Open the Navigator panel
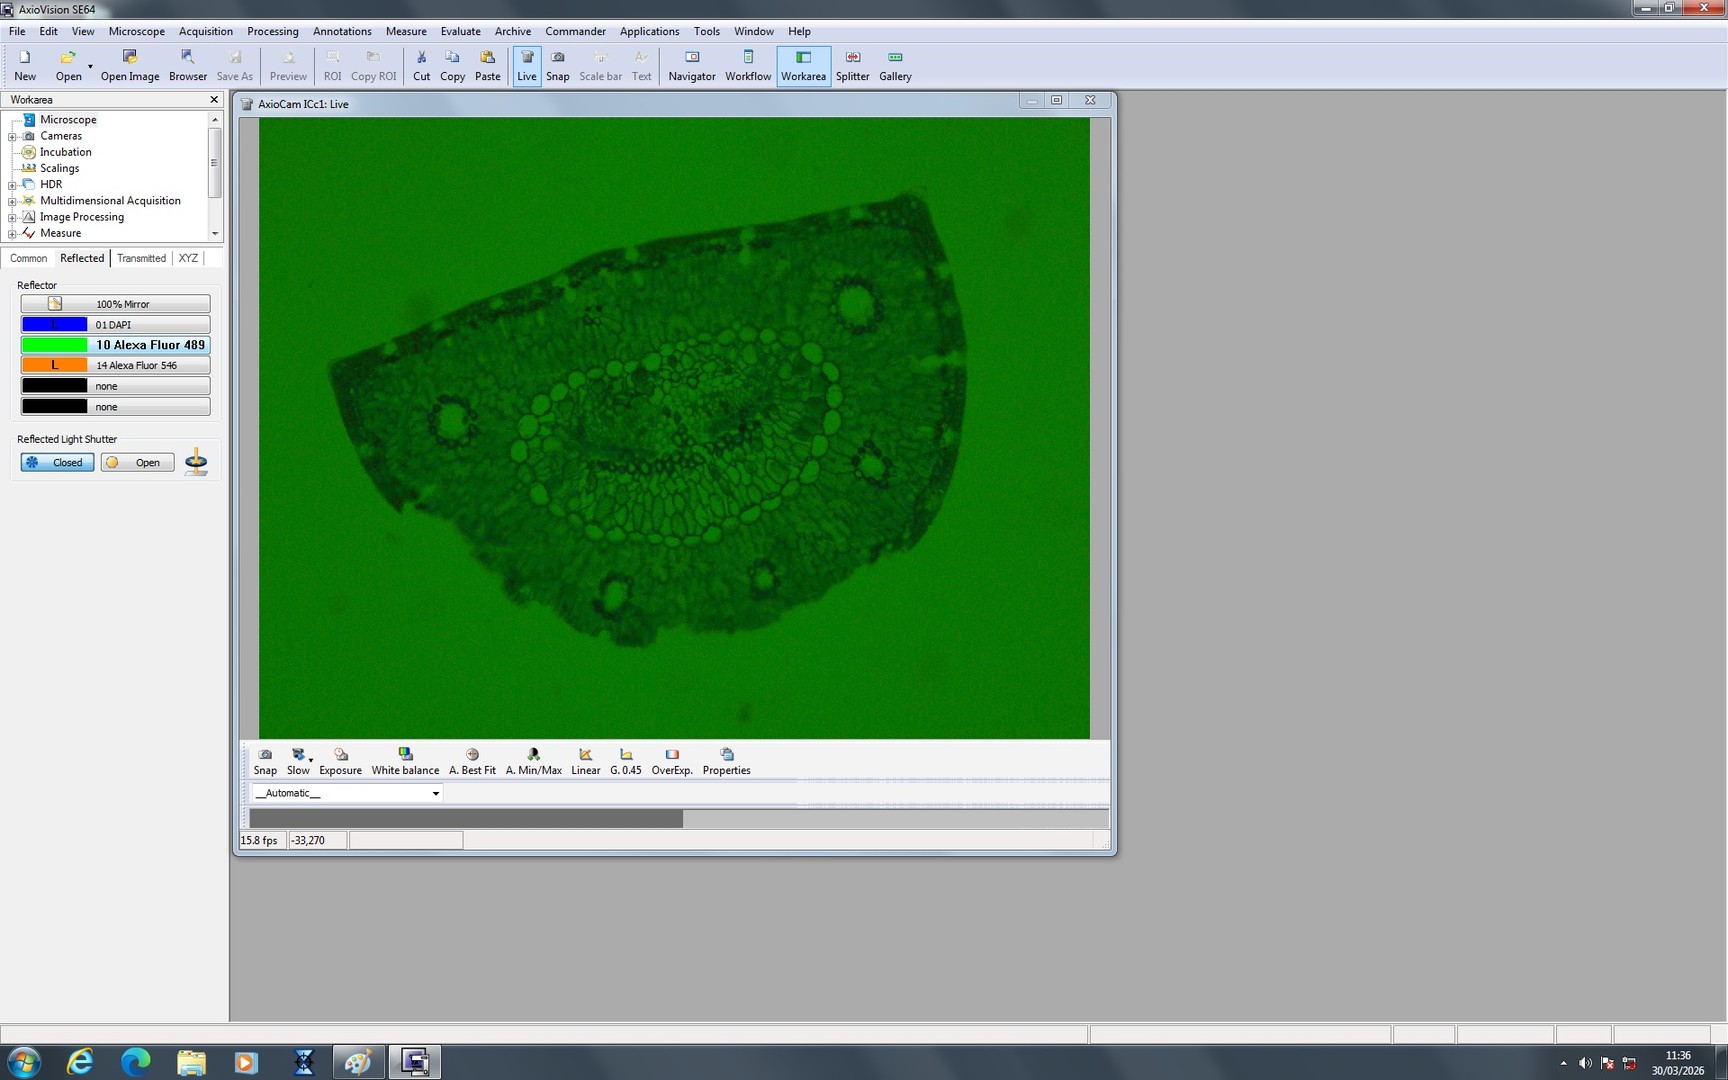Viewport: 1728px width, 1080px height. [x=691, y=63]
